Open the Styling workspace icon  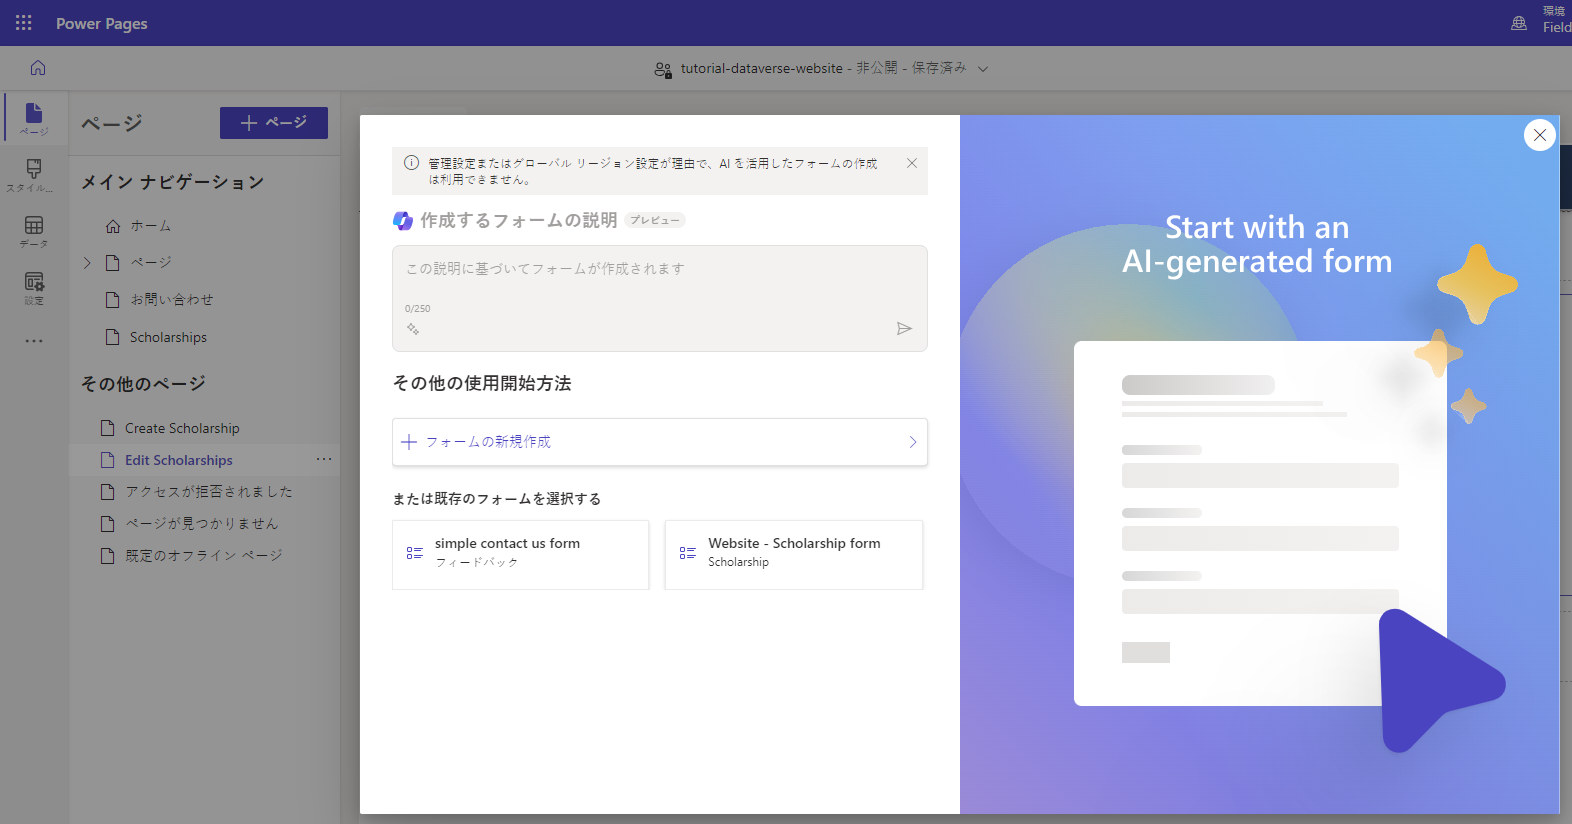34,175
